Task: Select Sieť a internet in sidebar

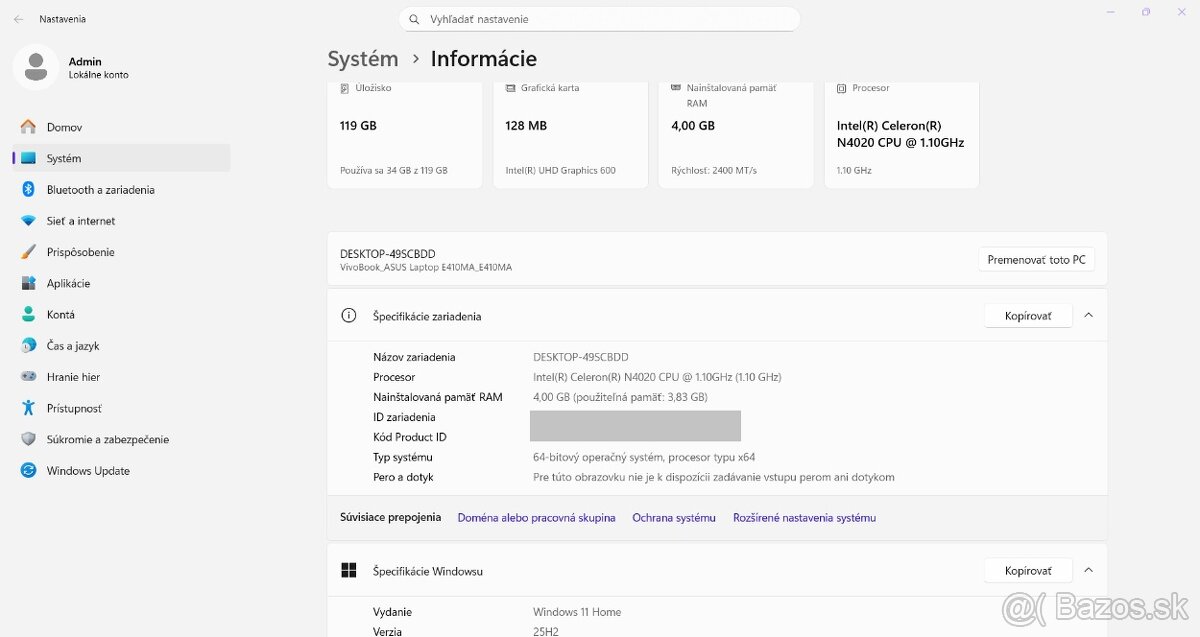Action: point(78,220)
